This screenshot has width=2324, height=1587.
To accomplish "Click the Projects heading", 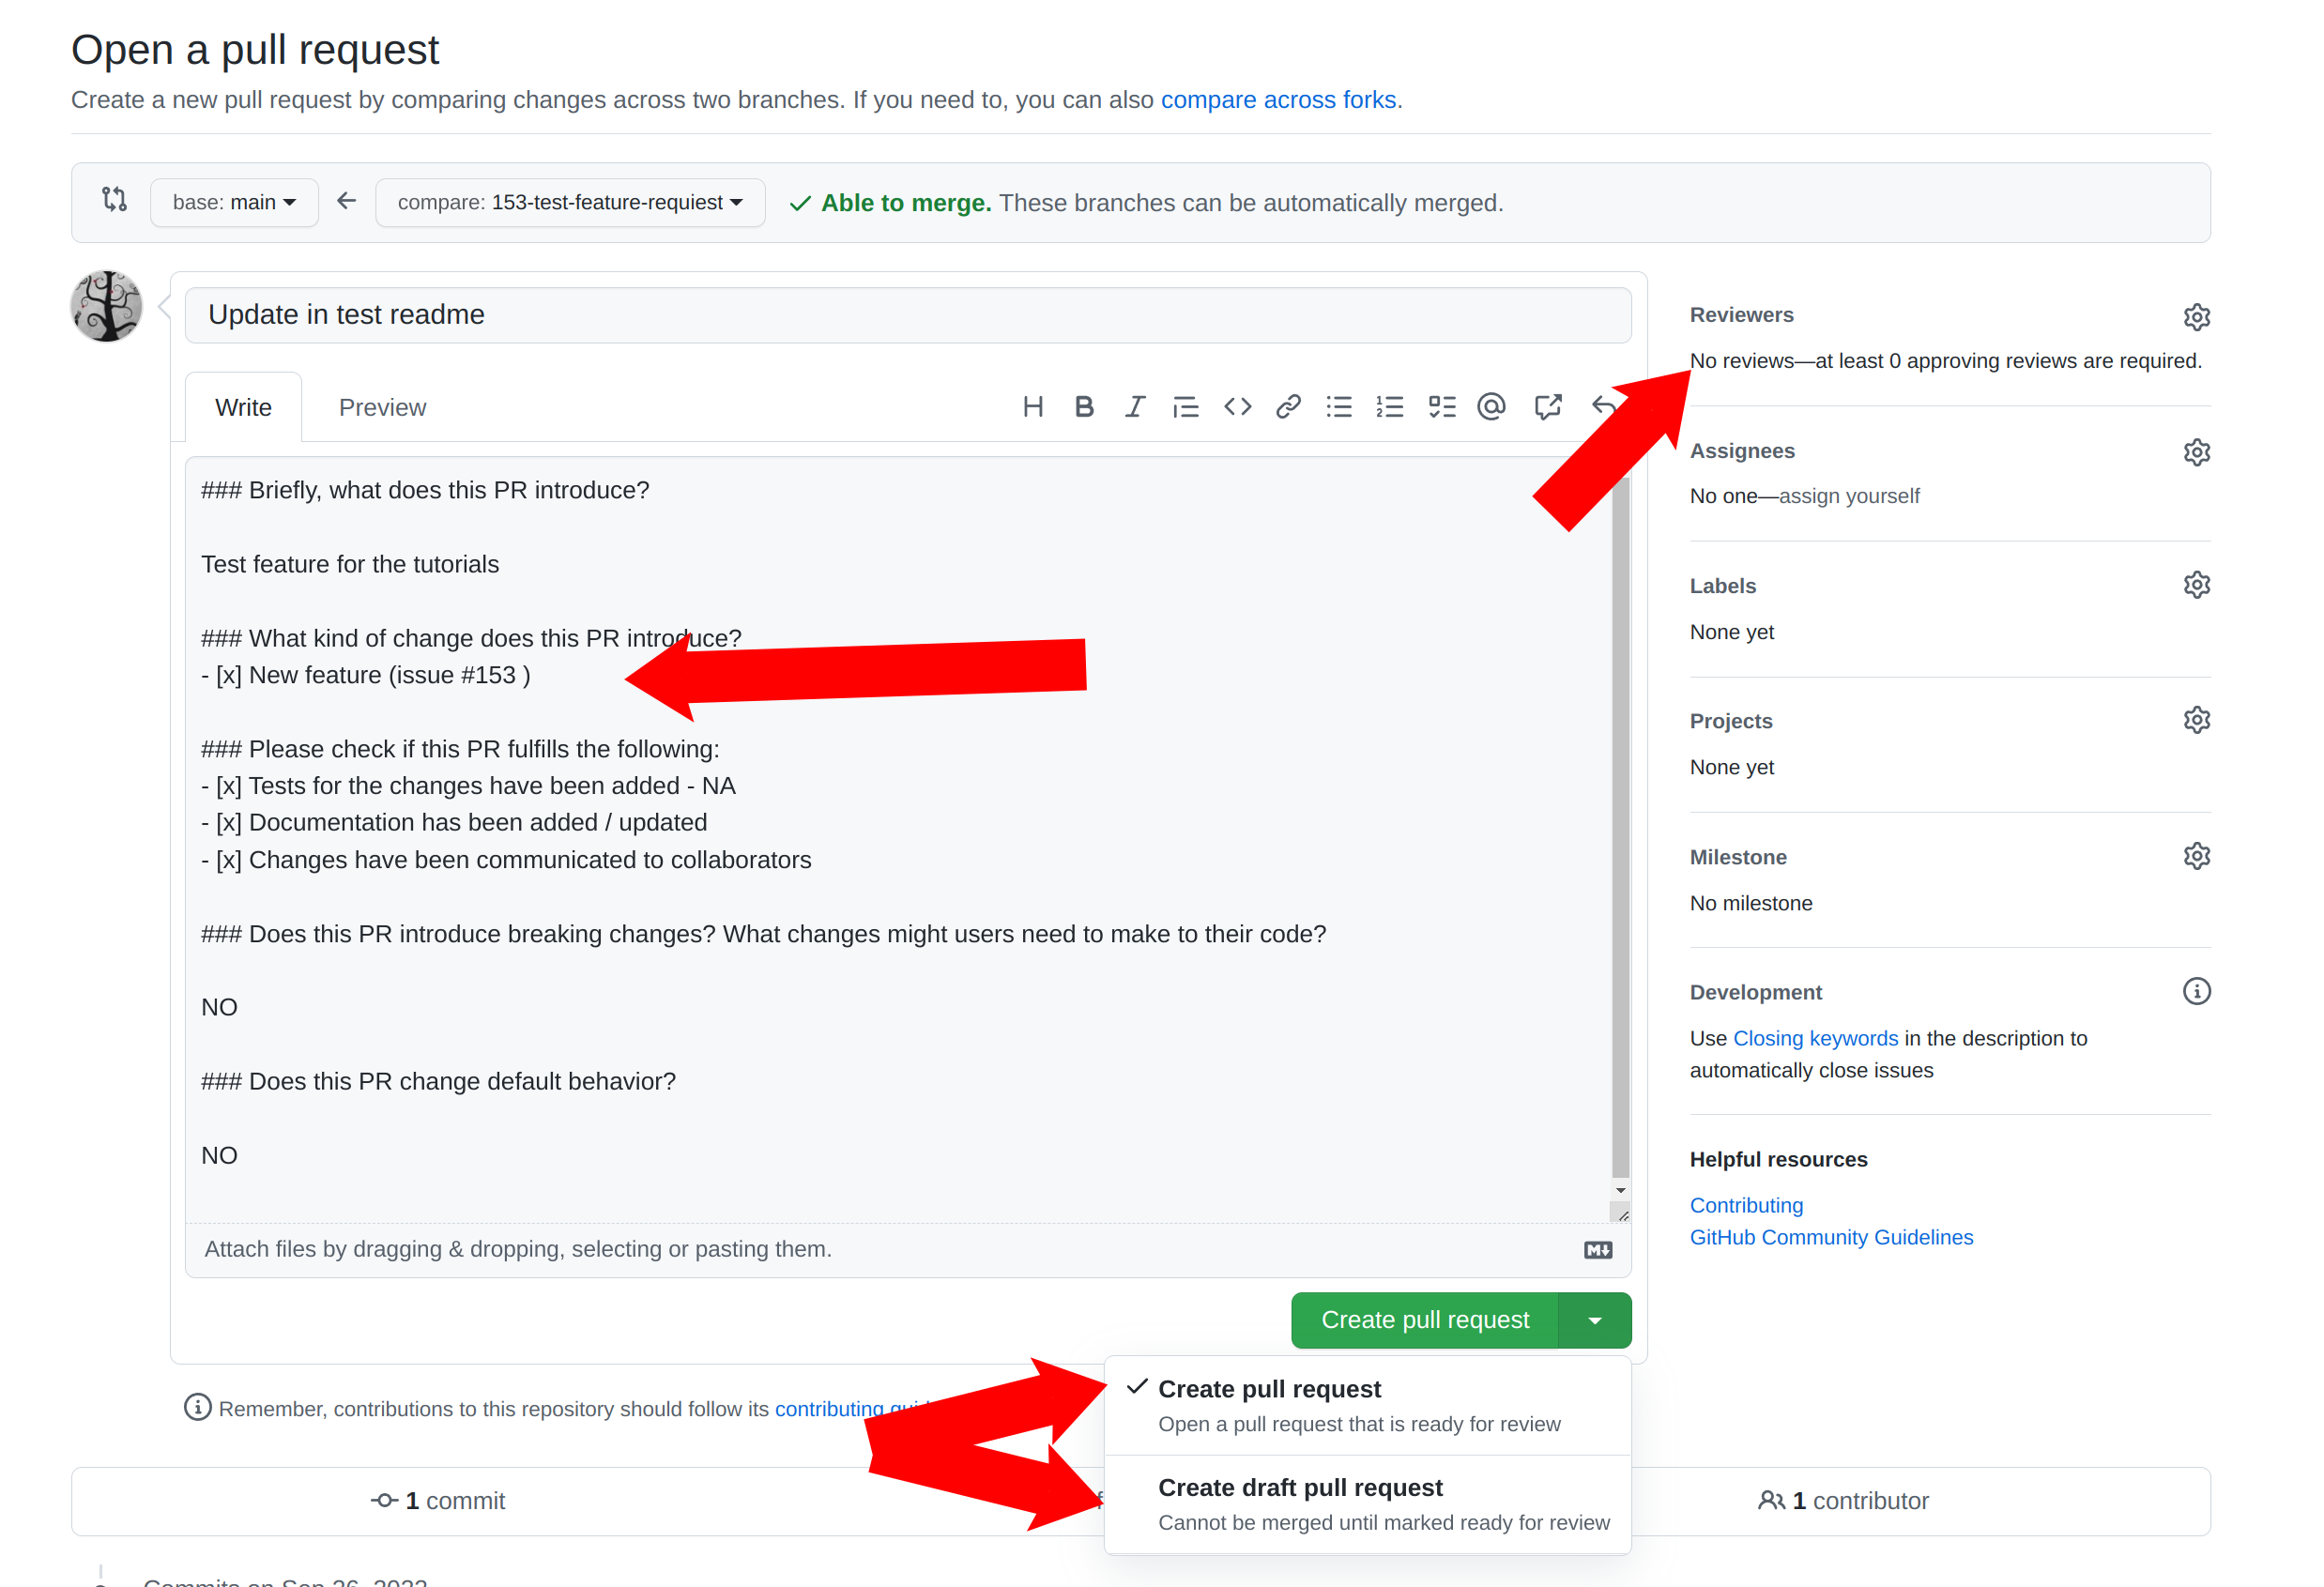I will click(x=1730, y=721).
